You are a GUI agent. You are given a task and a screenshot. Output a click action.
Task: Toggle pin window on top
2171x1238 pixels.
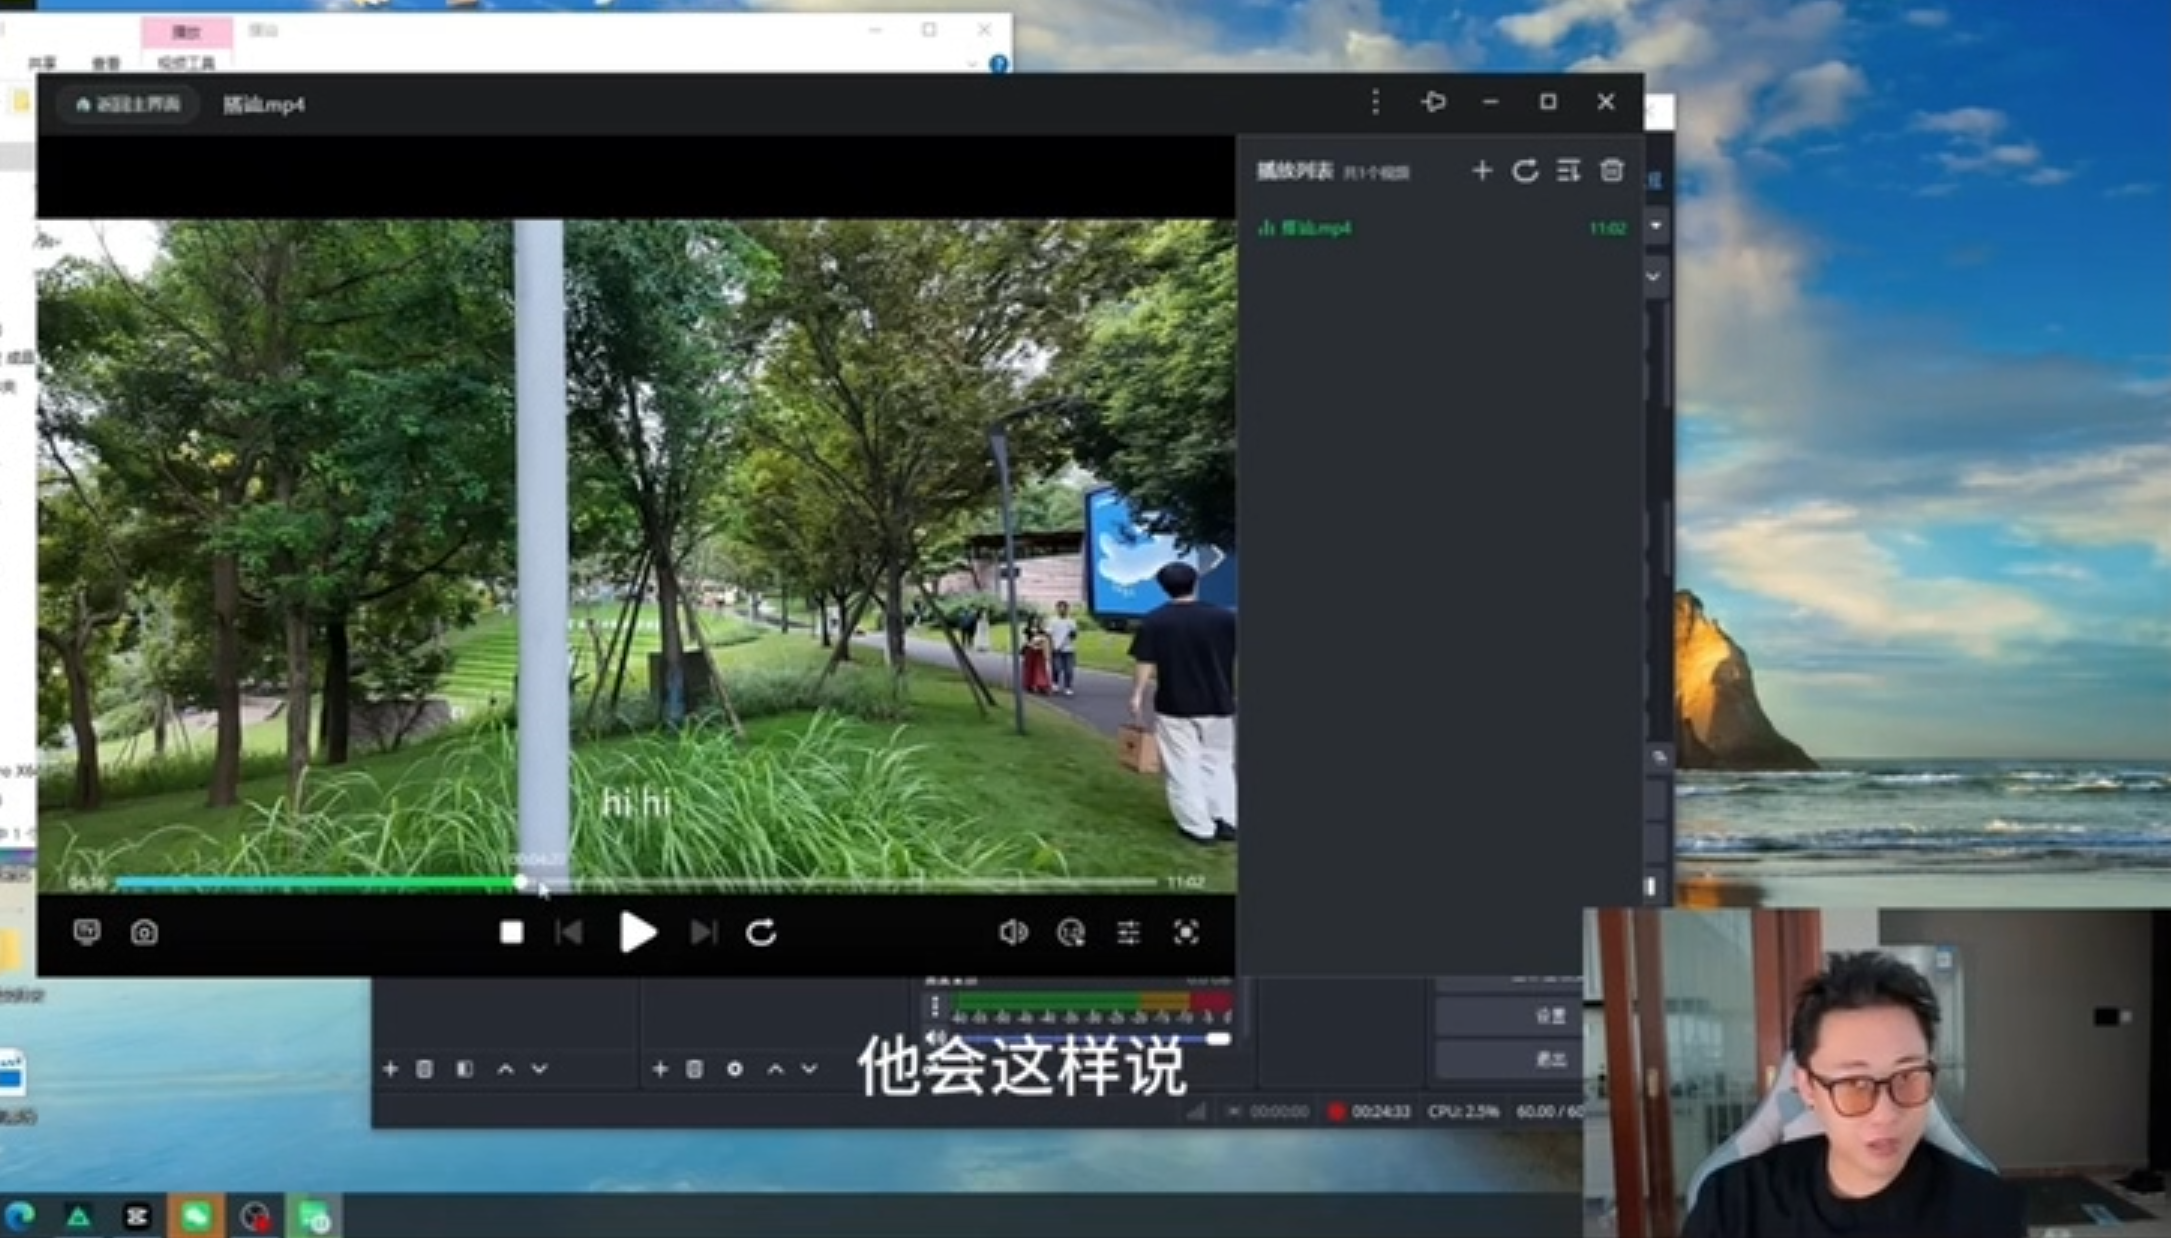[x=1433, y=102]
